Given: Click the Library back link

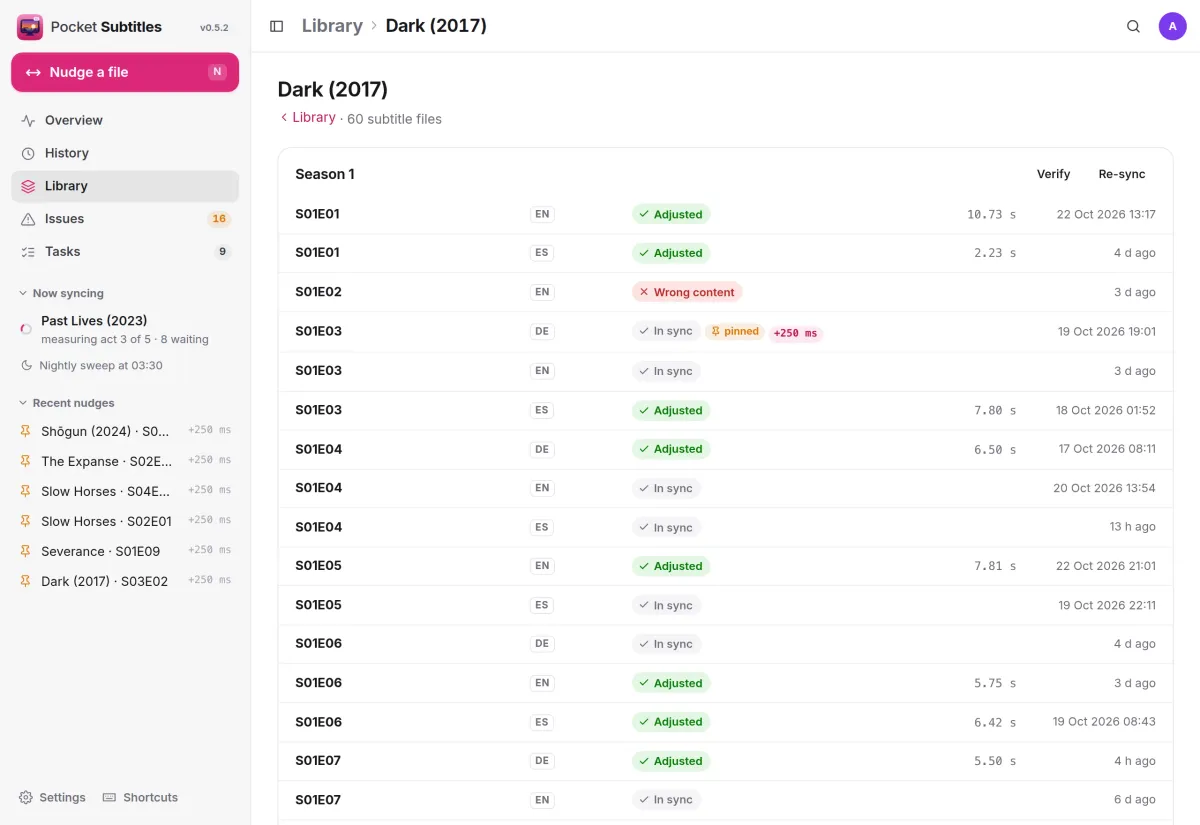Looking at the screenshot, I should pos(307,117).
